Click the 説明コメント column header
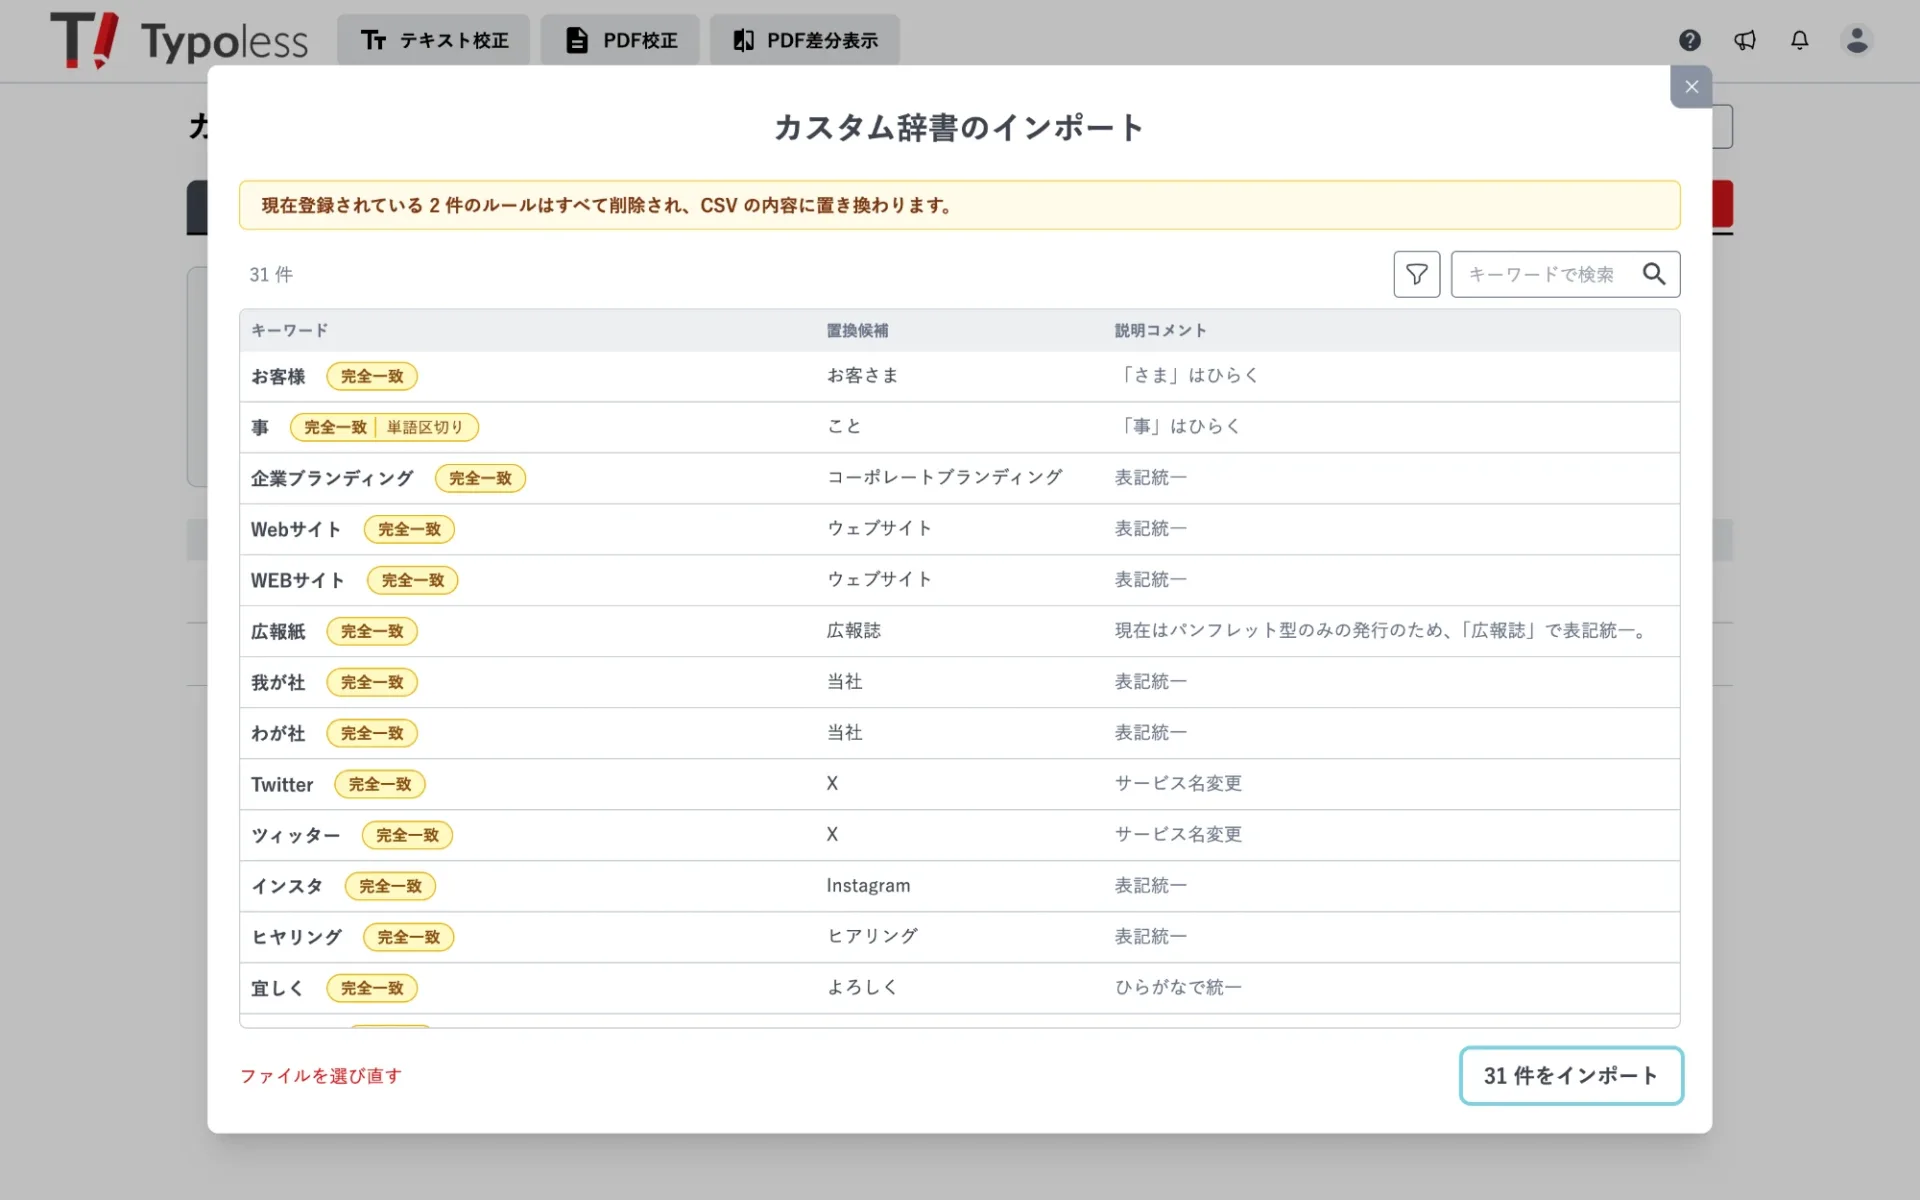The width and height of the screenshot is (1920, 1200). click(1160, 330)
